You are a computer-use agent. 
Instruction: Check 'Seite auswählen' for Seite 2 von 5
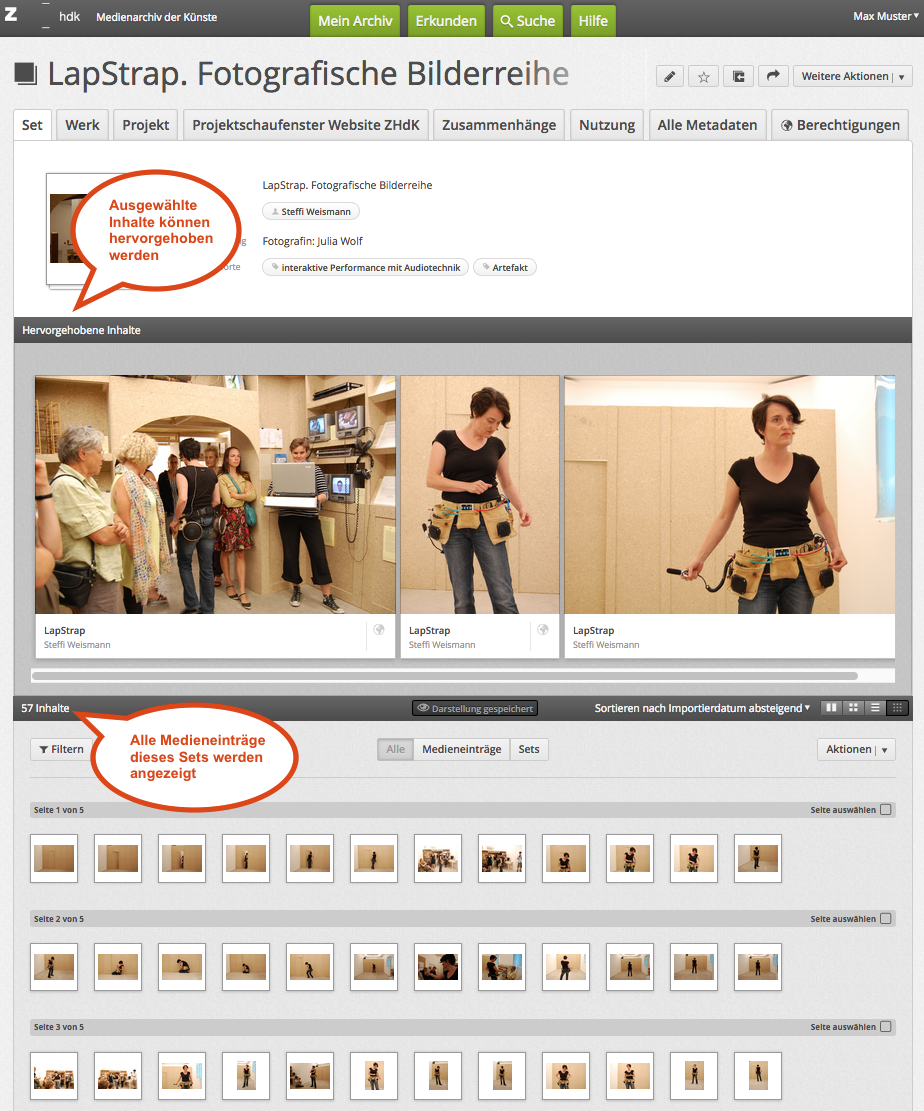pyautogui.click(x=886, y=919)
